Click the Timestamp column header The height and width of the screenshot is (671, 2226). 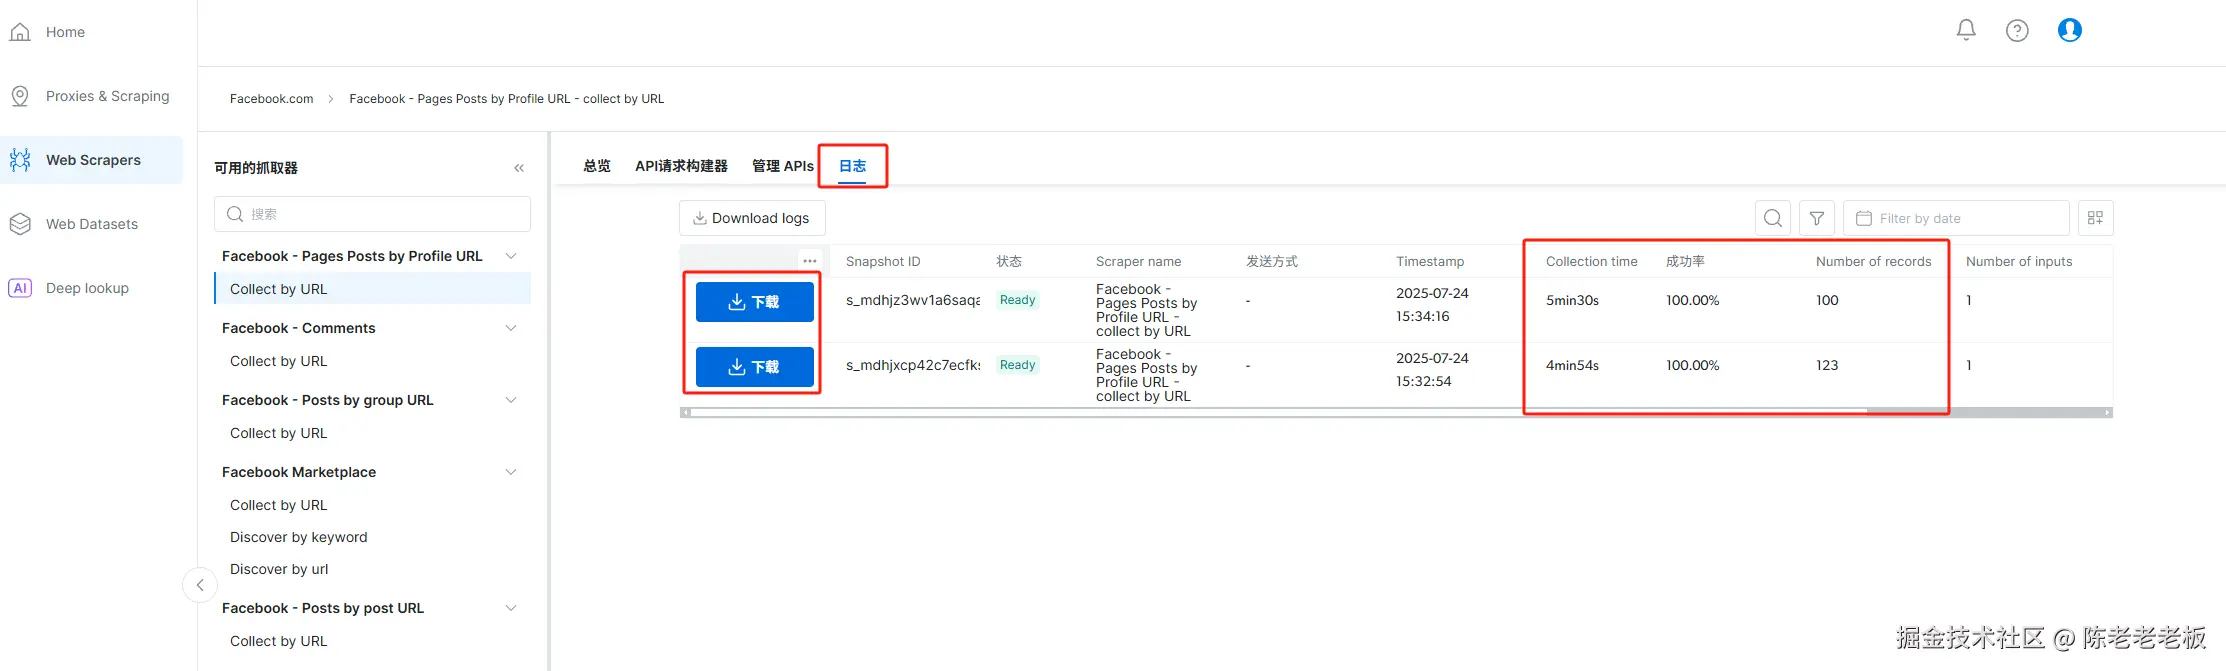tap(1430, 261)
